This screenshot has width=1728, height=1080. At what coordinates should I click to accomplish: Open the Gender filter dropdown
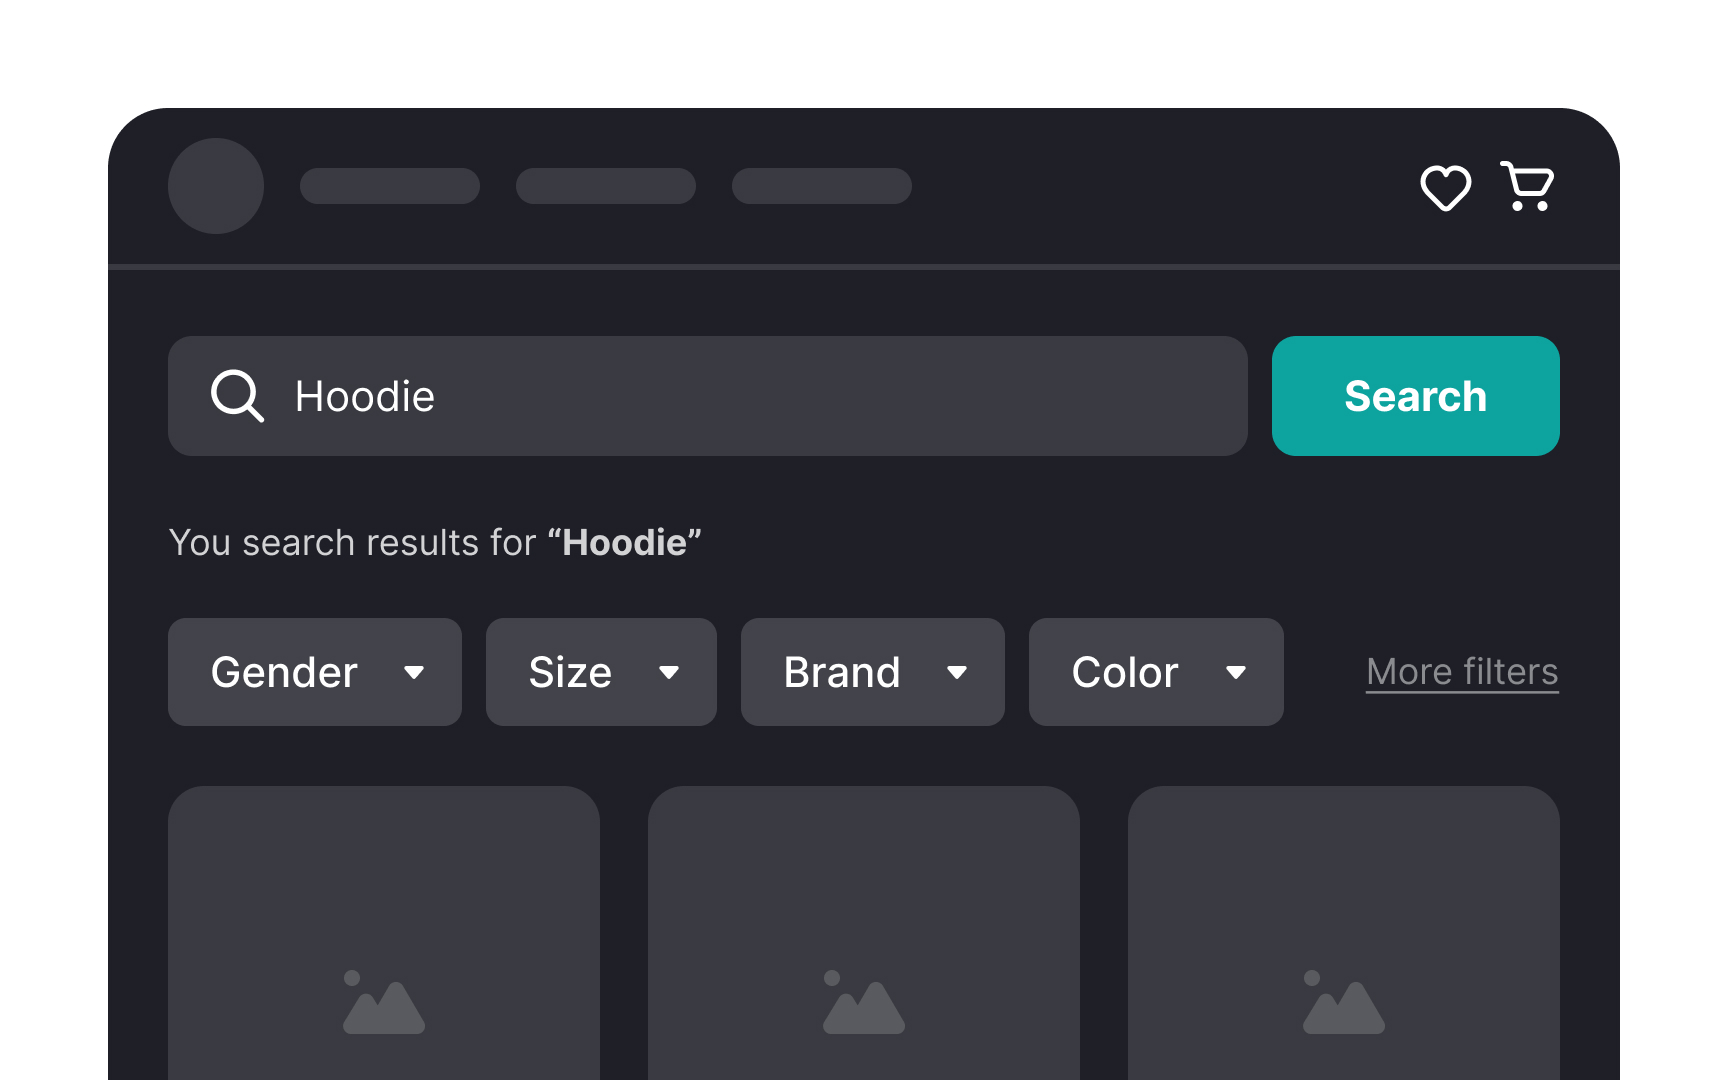pos(314,672)
